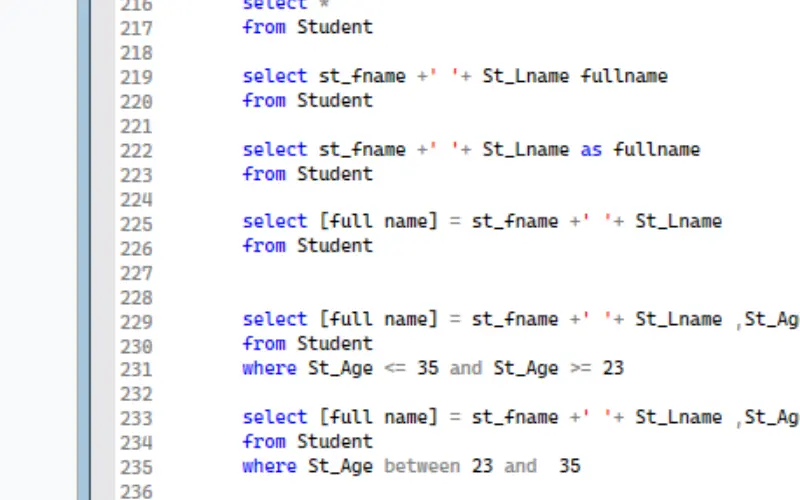This screenshot has width=800, height=500.
Task: Click the 'and' operator on line 231
Action: tap(466, 368)
